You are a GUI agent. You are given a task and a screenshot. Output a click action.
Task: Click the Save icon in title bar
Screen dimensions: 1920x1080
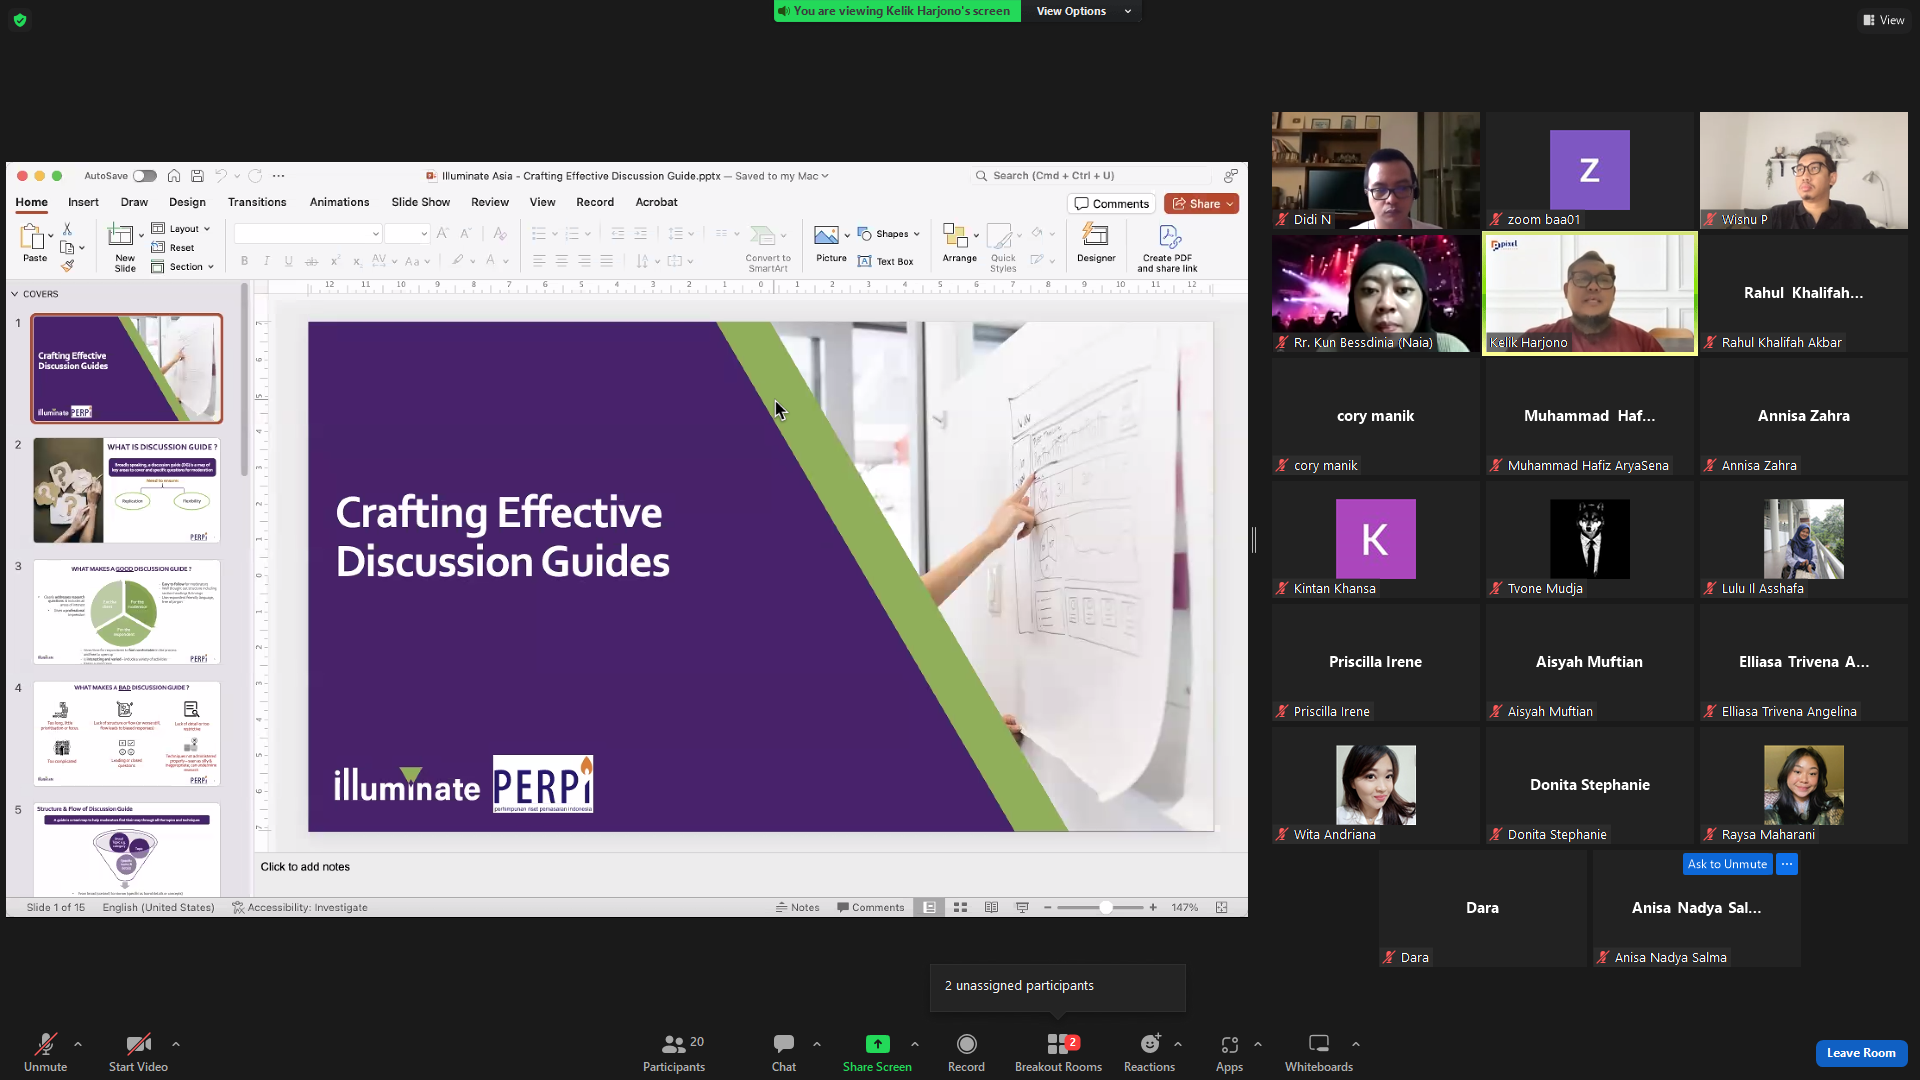click(198, 176)
